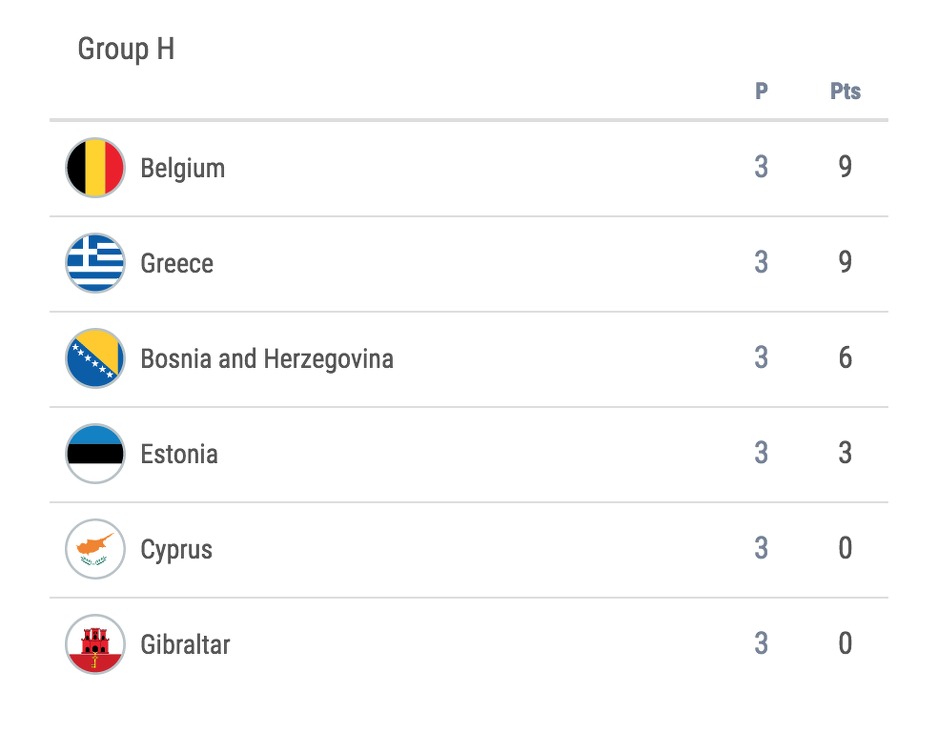This screenshot has height=732, width=938.
Task: Click Greece's played matches value
Action: tap(761, 262)
